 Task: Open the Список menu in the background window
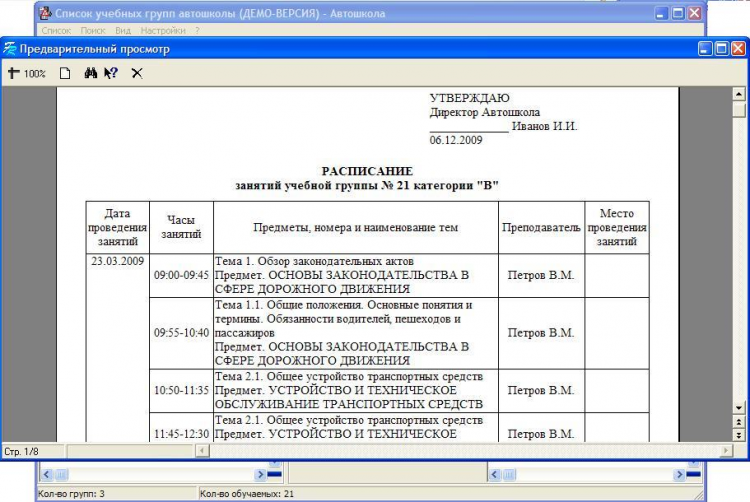56,31
